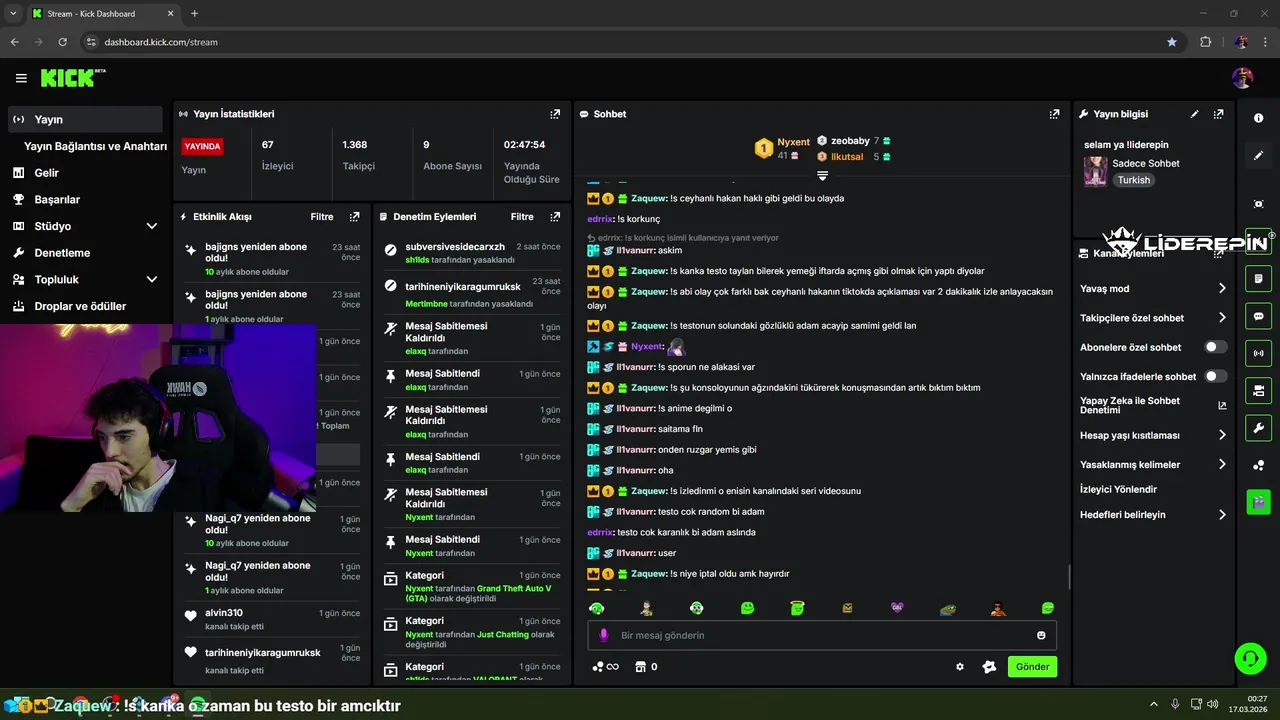The image size is (1280, 720).
Task: Click the Sadece Sohbet category thumbnail
Action: 1096,171
